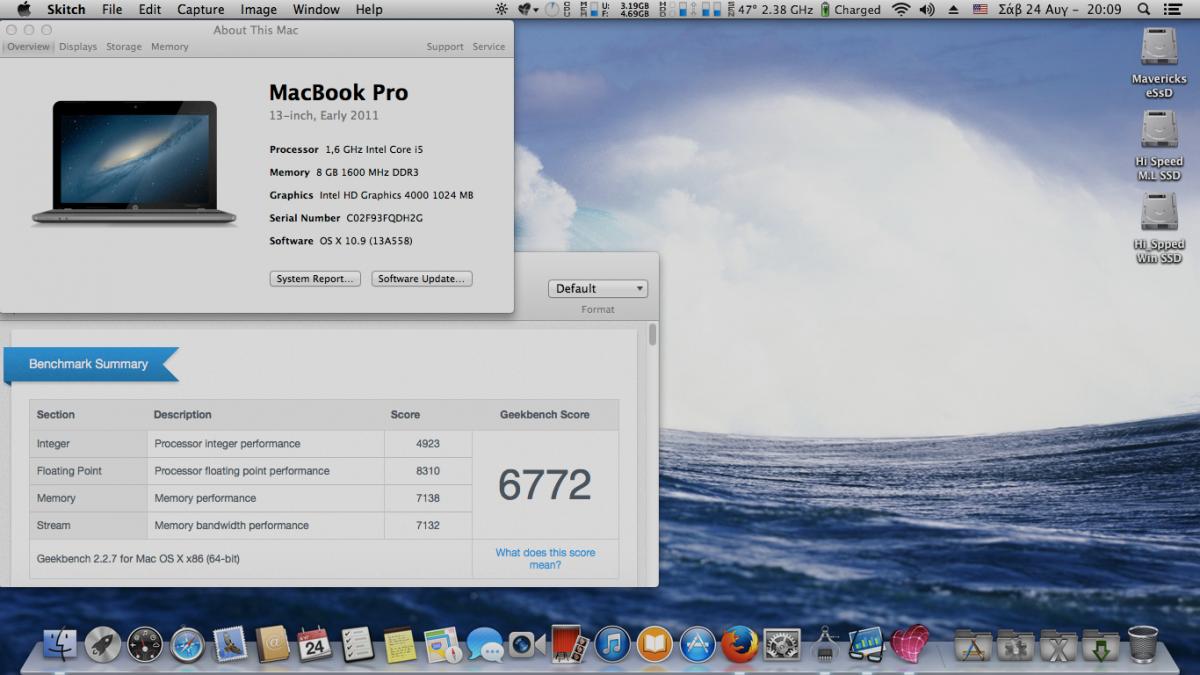Launch Launchpad rocket icon in dock
Viewport: 1200px width, 675px height.
tap(103, 645)
